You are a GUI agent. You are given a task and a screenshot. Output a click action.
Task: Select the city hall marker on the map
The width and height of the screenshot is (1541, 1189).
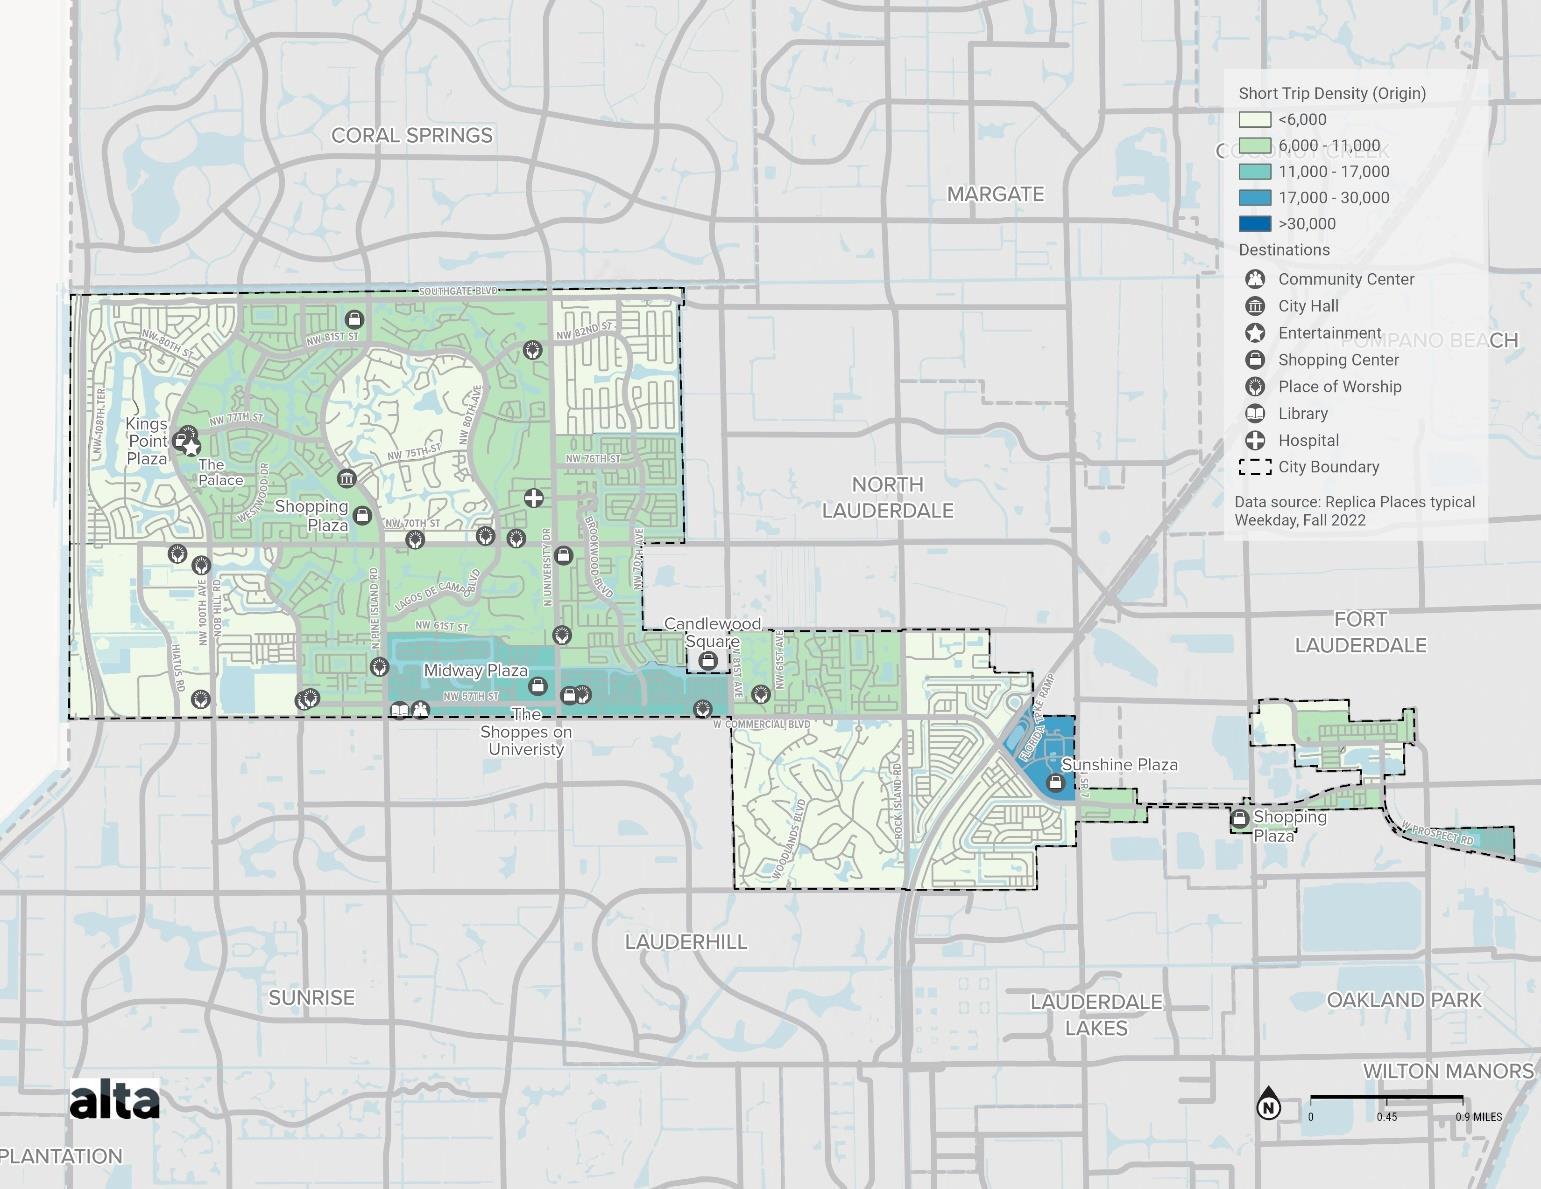(x=346, y=479)
